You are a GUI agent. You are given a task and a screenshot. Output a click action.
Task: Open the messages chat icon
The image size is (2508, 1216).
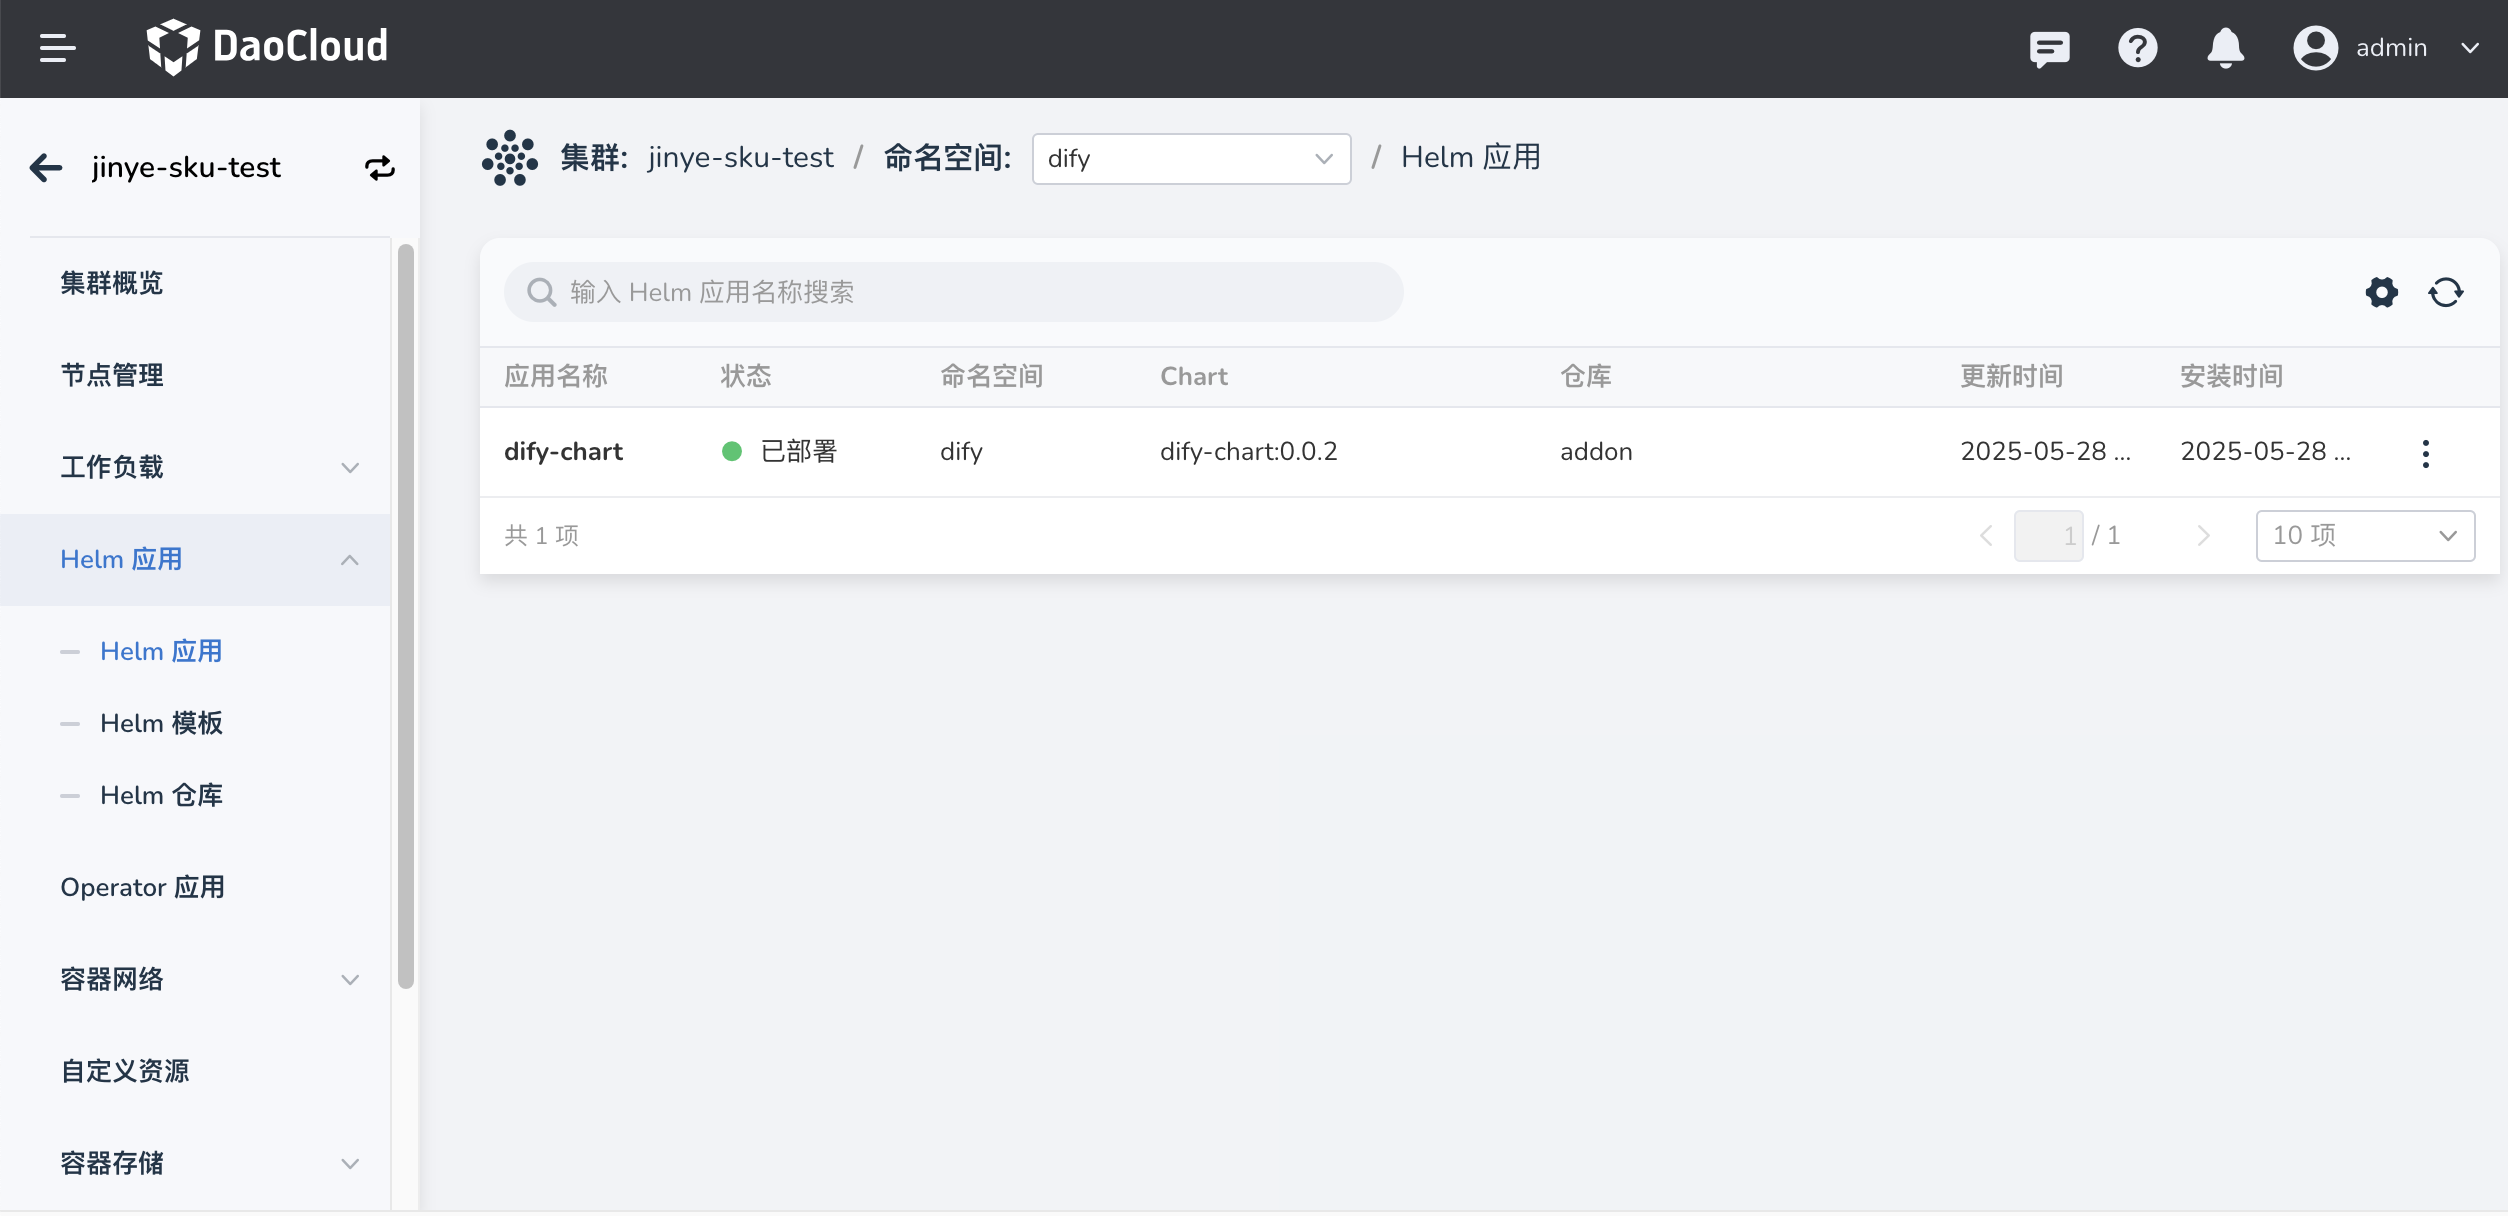click(2049, 48)
